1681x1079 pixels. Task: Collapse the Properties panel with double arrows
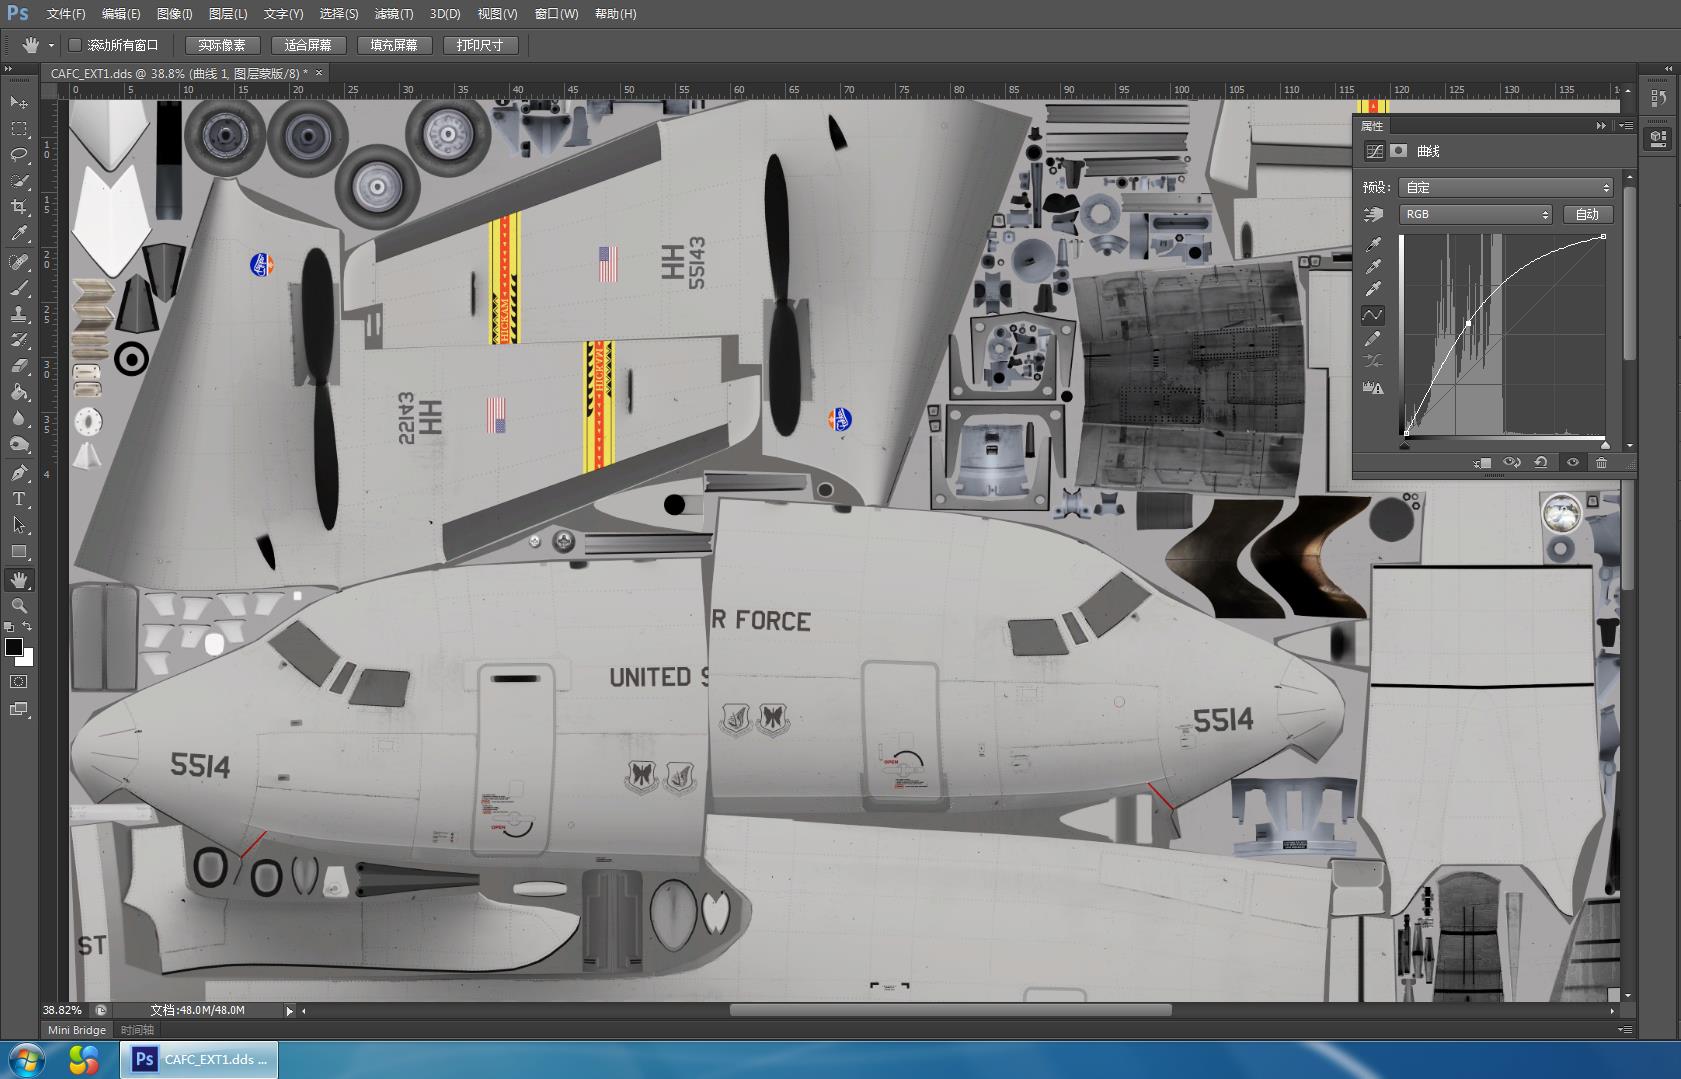point(1601,126)
